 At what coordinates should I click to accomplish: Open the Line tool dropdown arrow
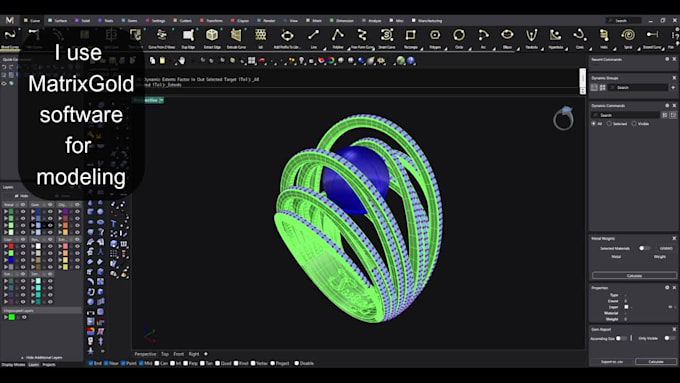pos(324,49)
